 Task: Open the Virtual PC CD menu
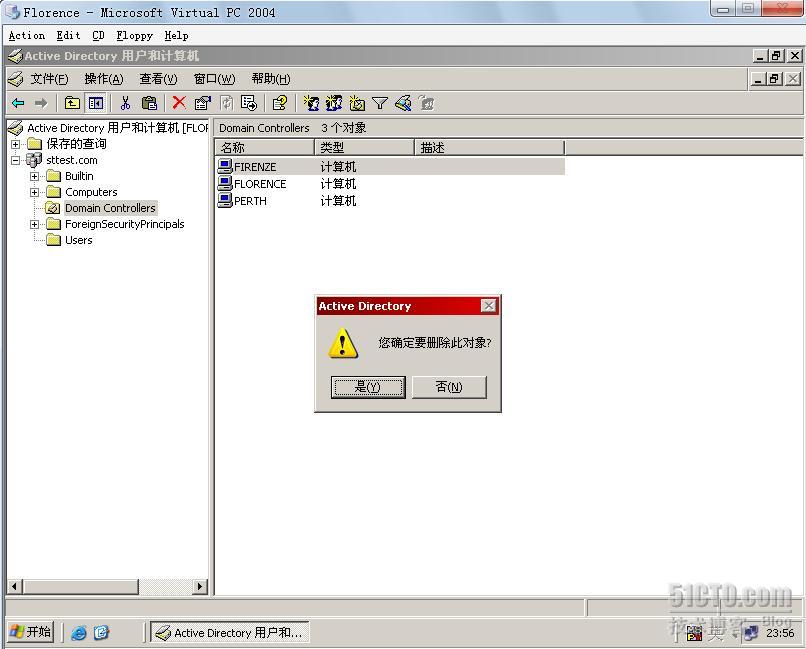(x=98, y=35)
